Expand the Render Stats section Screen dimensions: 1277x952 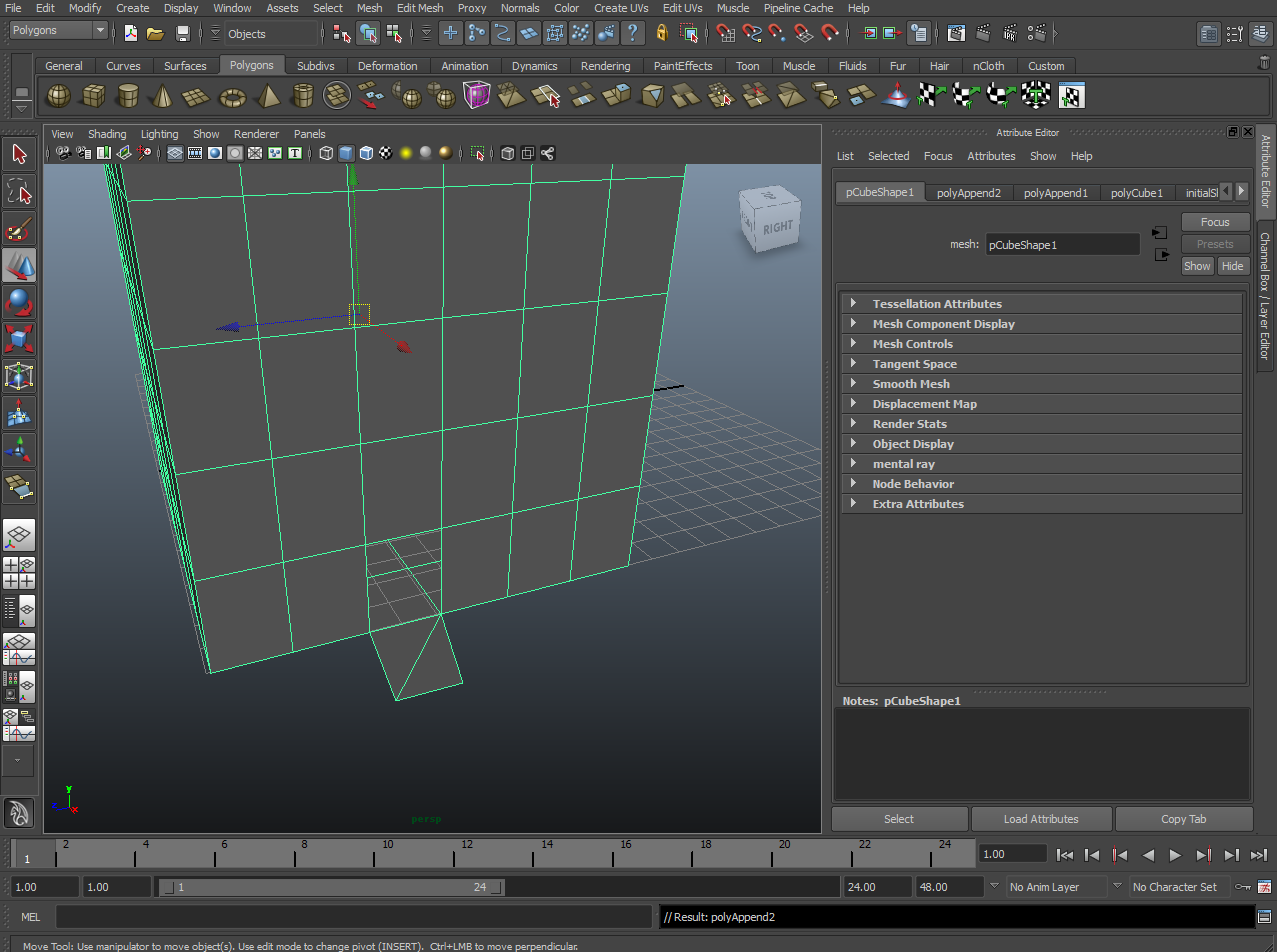(909, 423)
